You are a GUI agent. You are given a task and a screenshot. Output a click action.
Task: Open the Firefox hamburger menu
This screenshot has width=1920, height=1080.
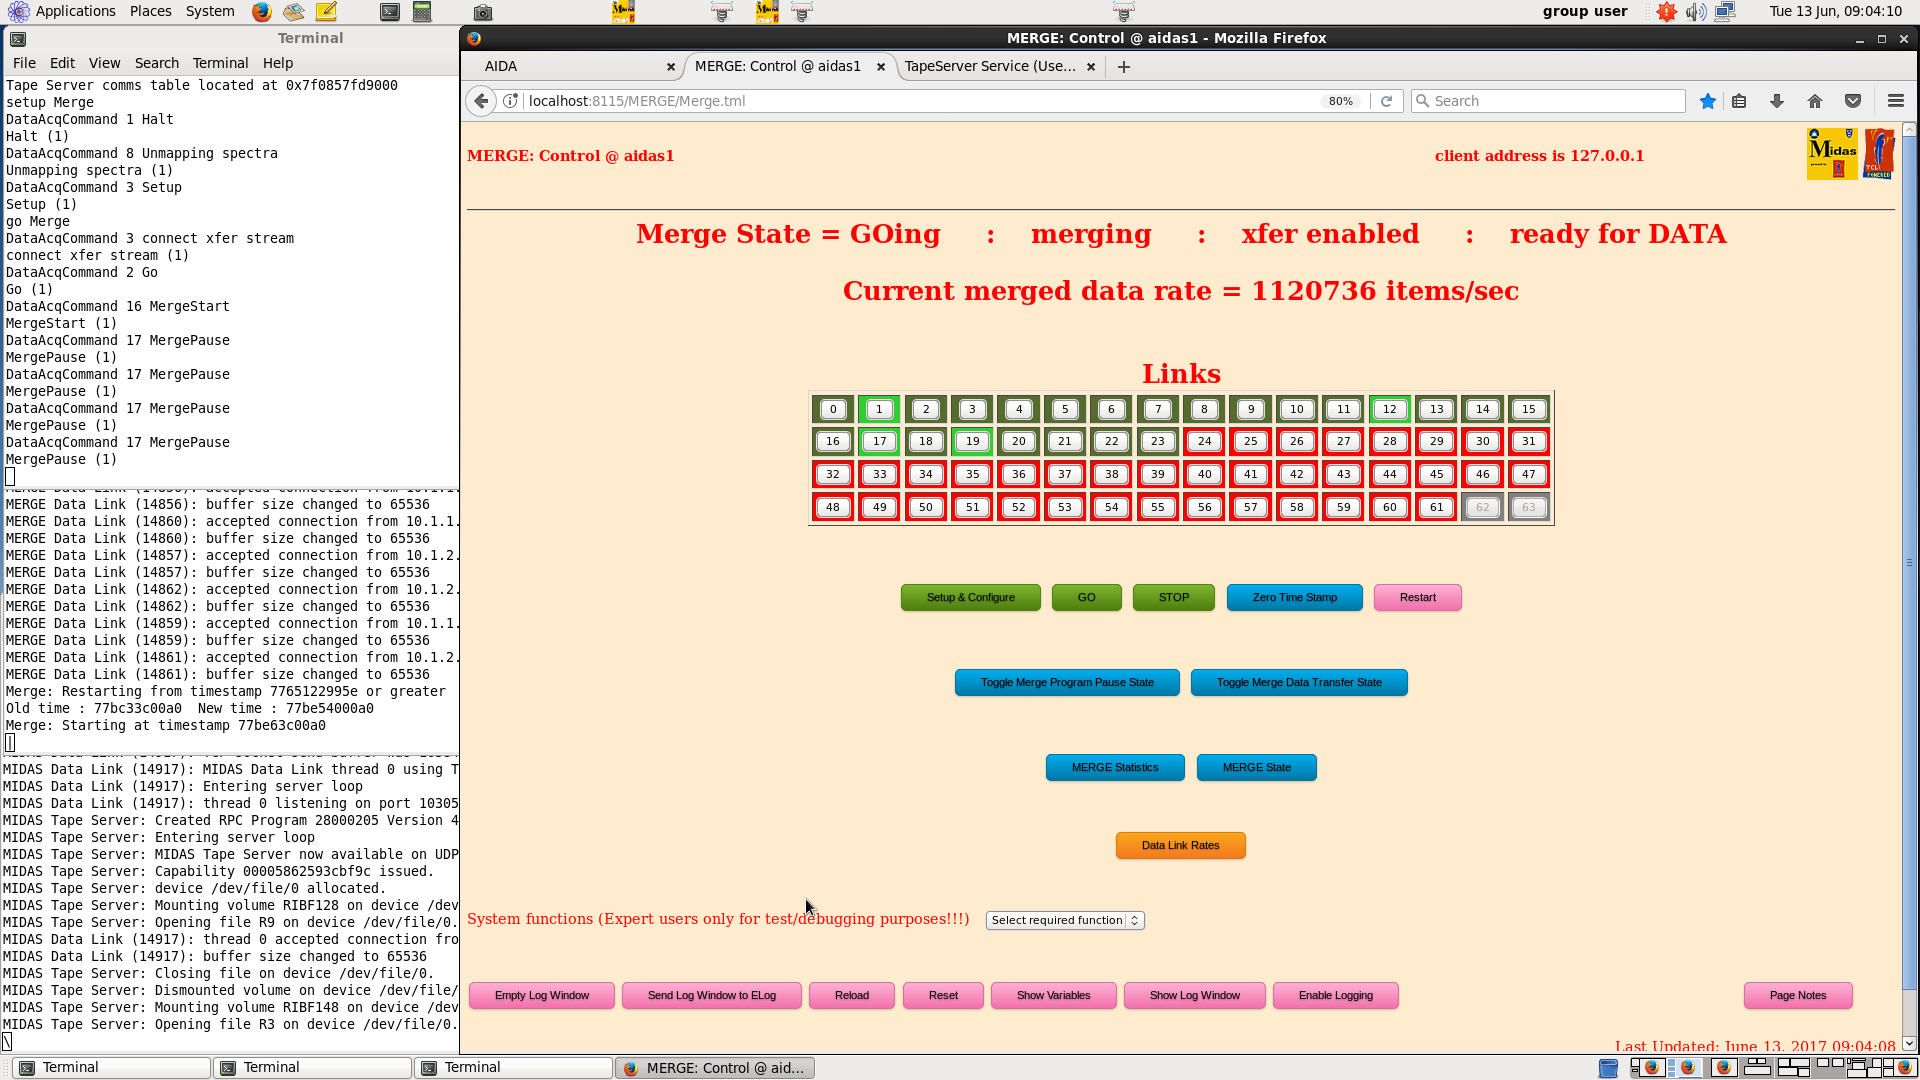point(1895,101)
